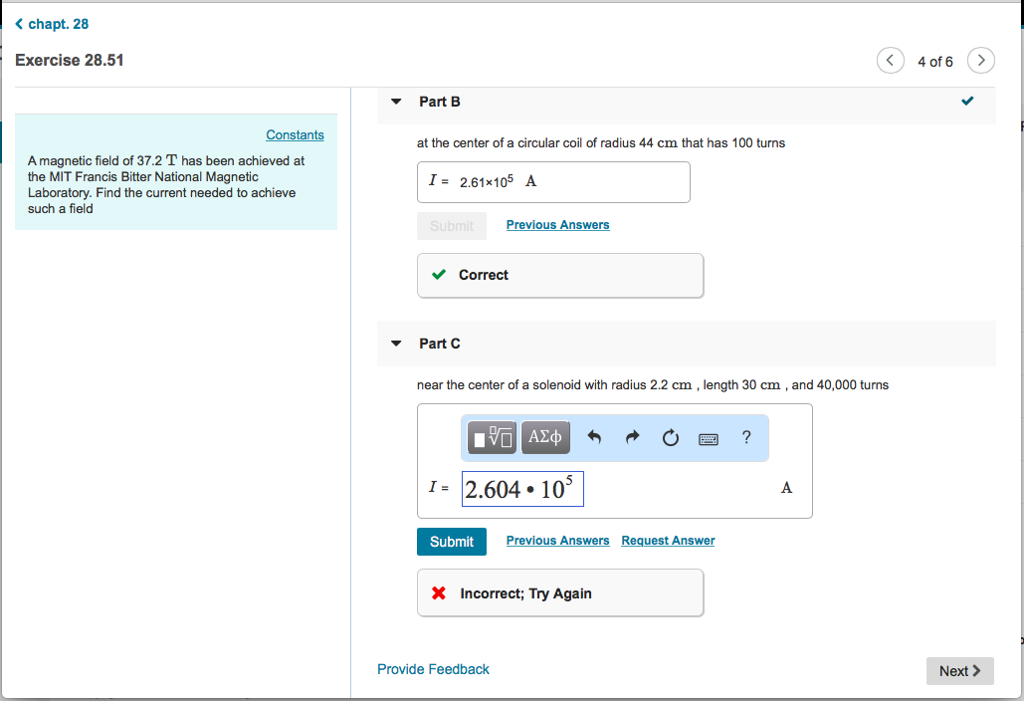Click Request Answer link
The width and height of the screenshot is (1024, 701).
pyautogui.click(x=668, y=541)
